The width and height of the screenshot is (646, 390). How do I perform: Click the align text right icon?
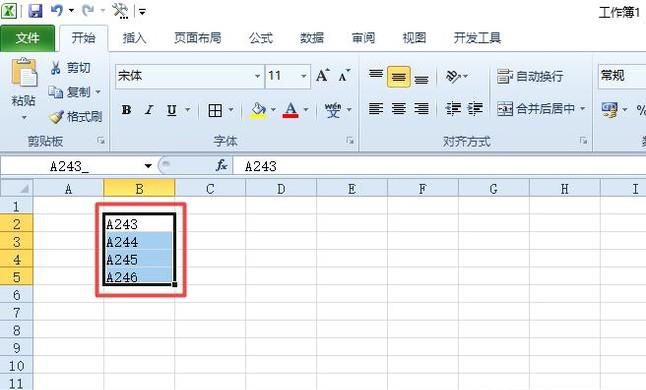point(421,109)
